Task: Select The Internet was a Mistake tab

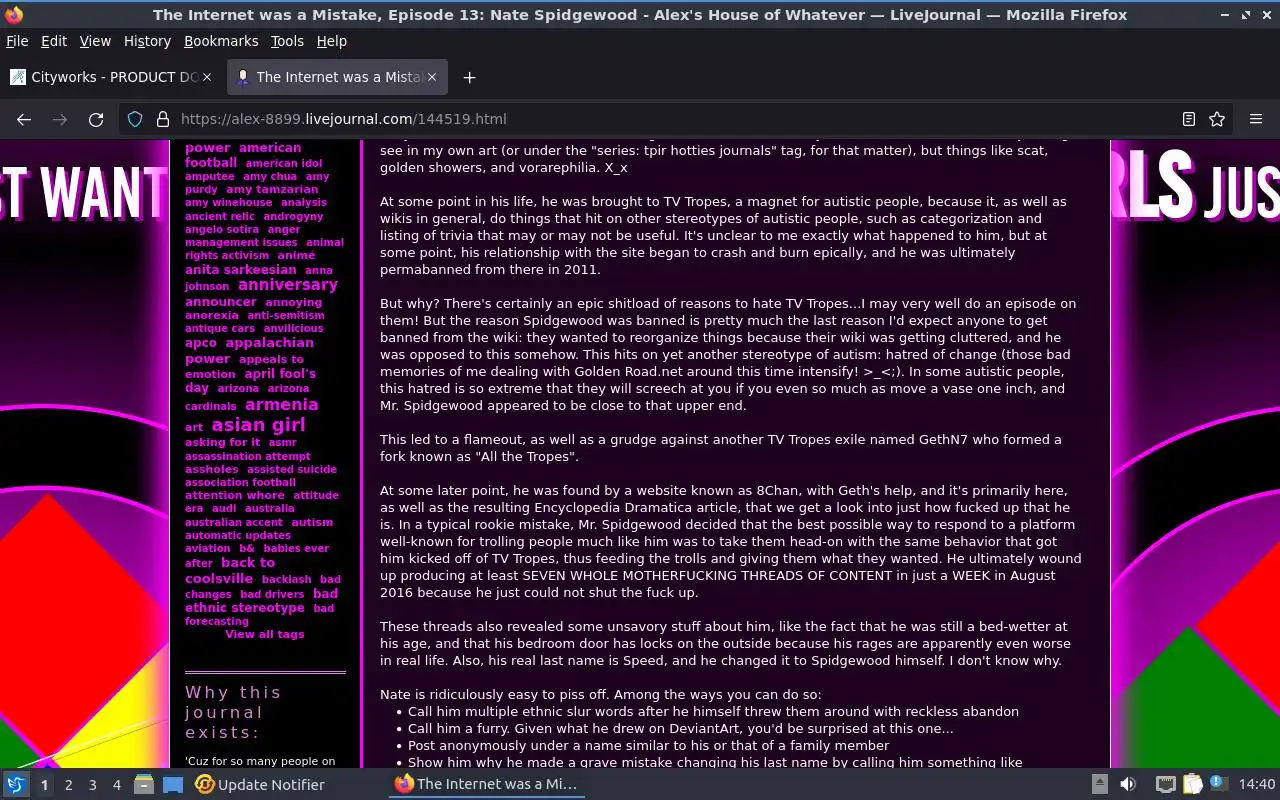Action: [337, 77]
